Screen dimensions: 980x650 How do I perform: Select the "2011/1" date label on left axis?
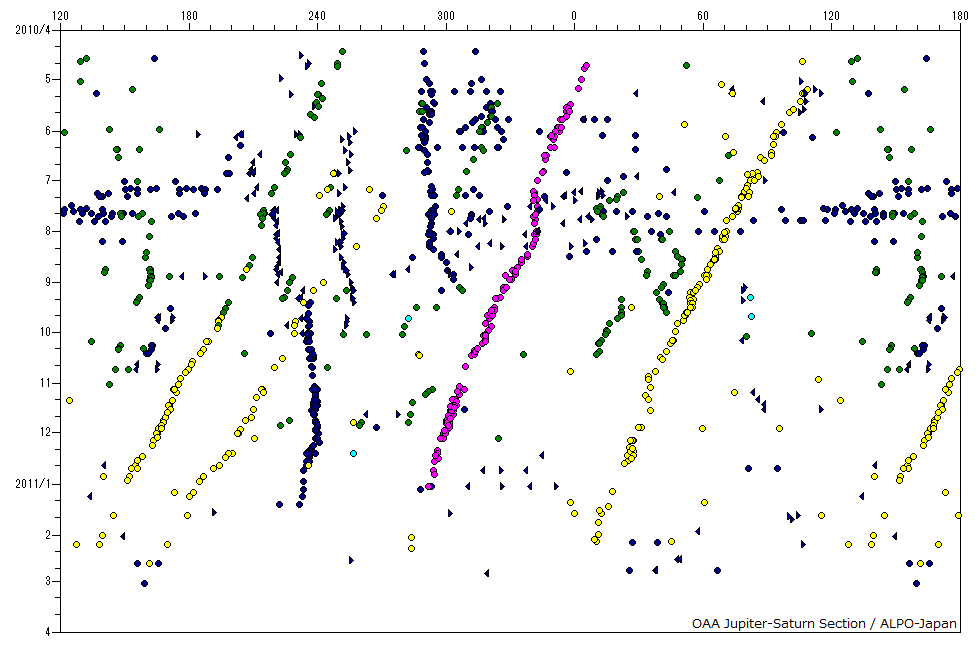(32, 484)
